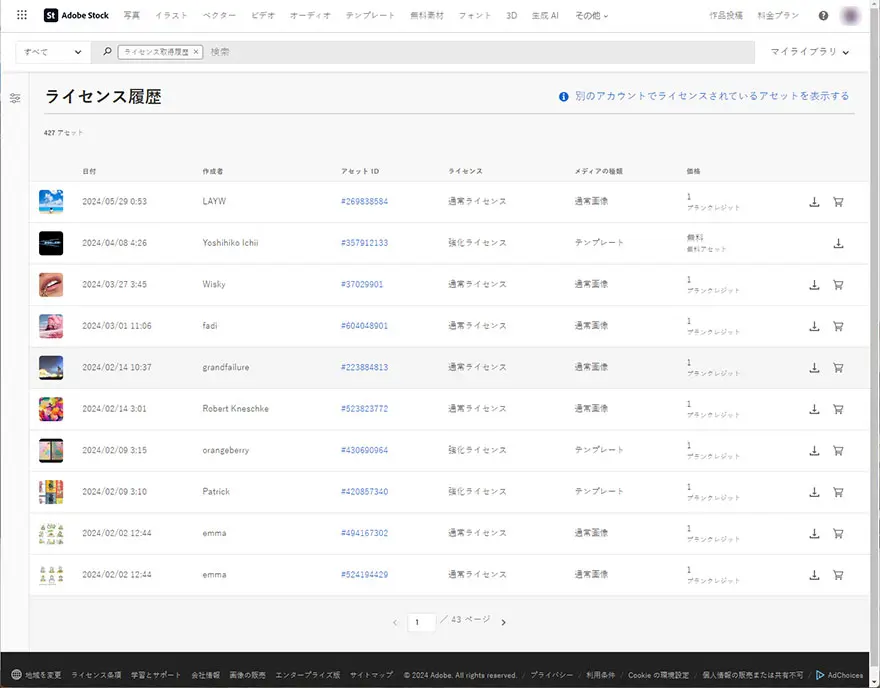Expand the すべて search category dropdown
The image size is (880, 688).
pyautogui.click(x=53, y=52)
